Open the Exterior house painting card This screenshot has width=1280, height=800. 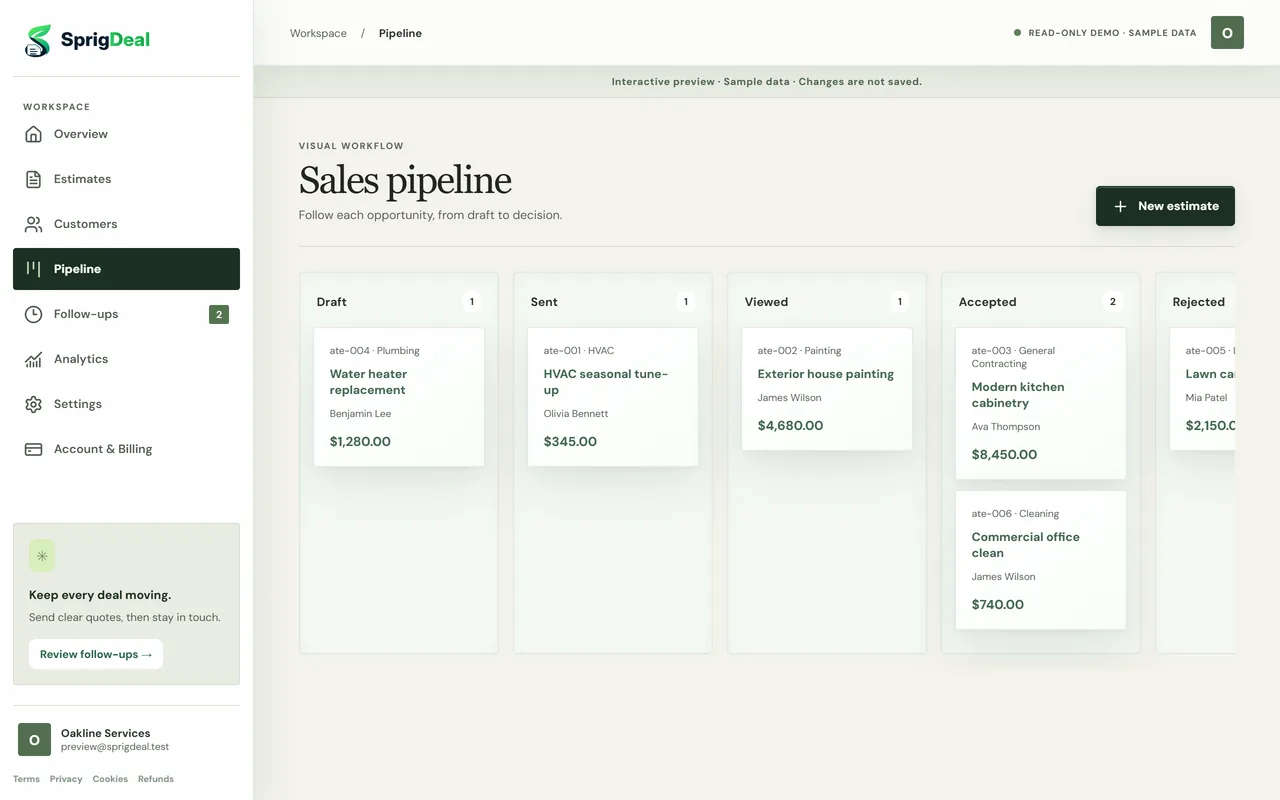click(827, 389)
